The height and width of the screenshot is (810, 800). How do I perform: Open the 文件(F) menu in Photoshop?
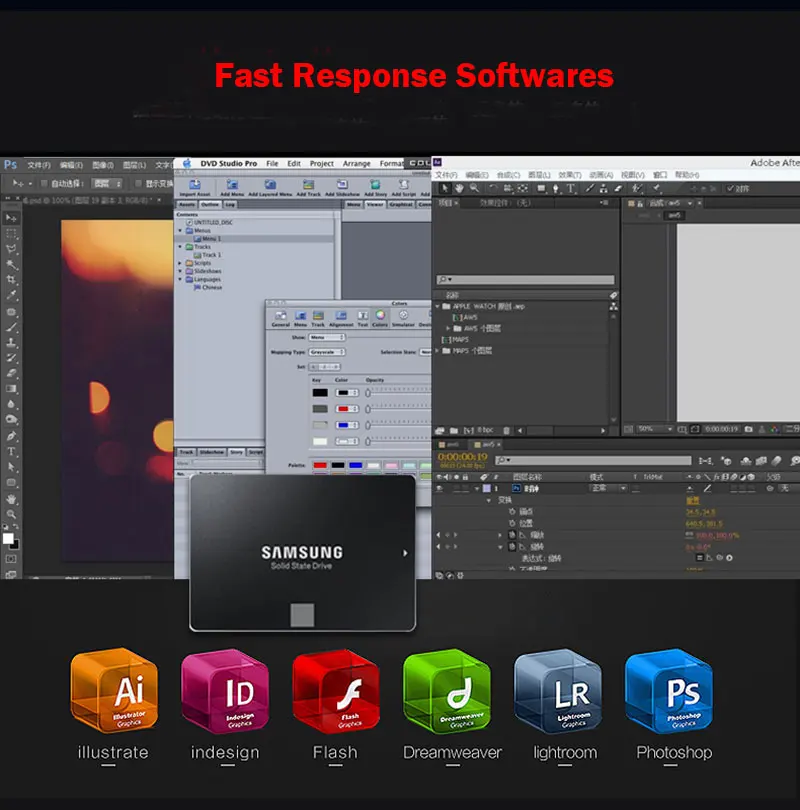[x=39, y=165]
